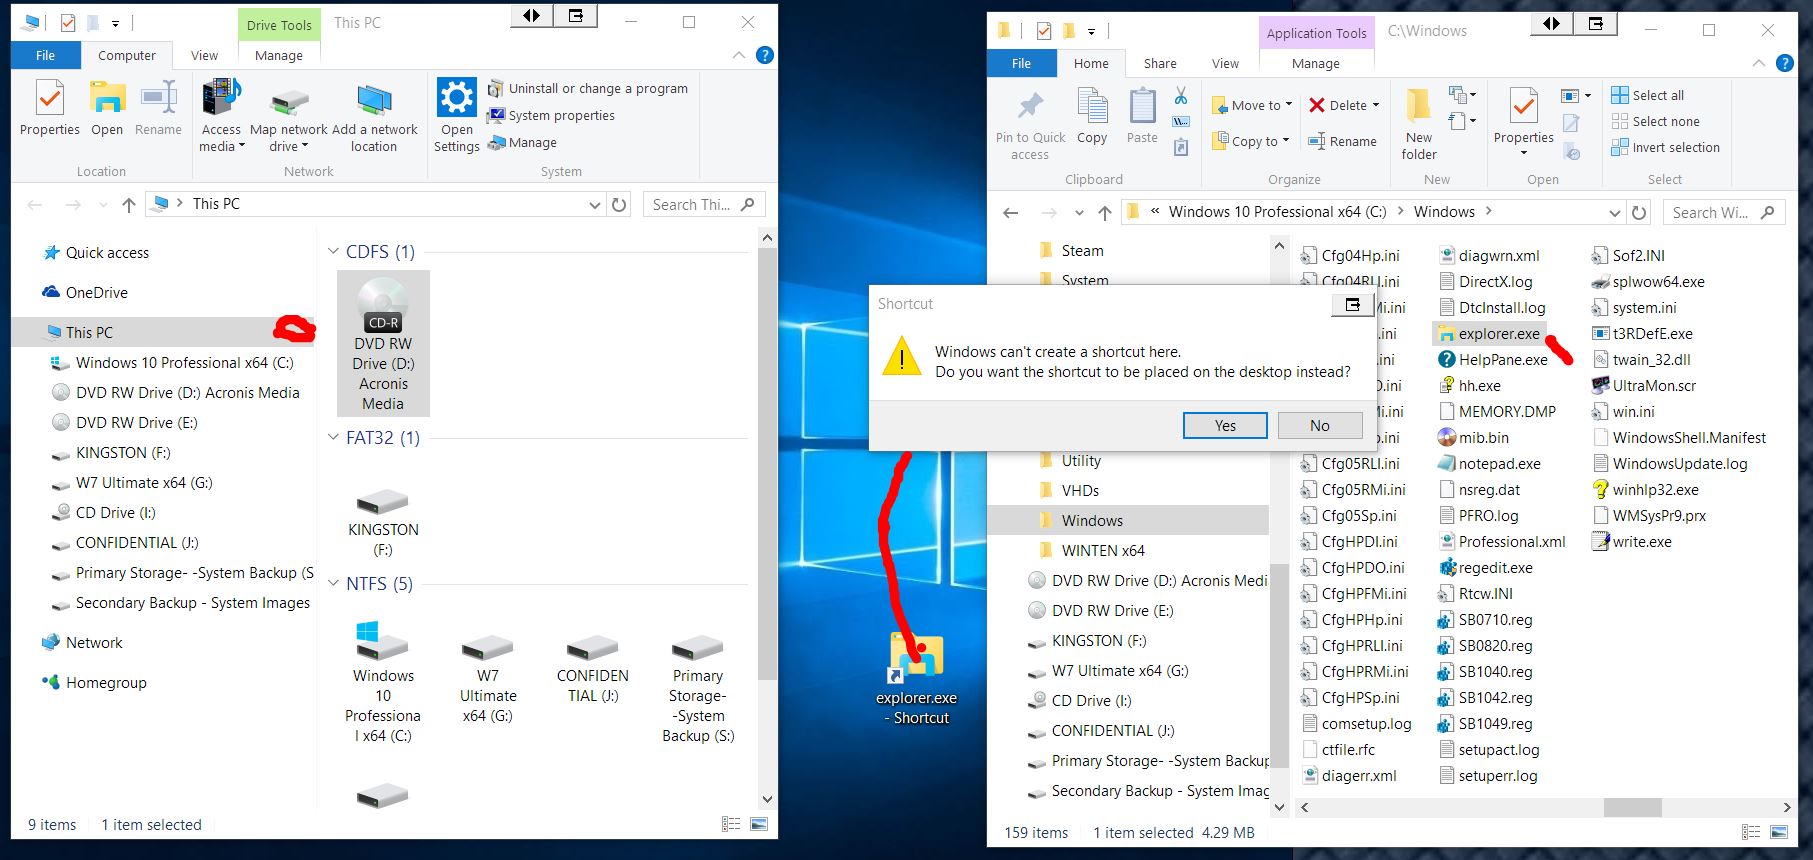Click Up arrow in C:\Windows window

click(x=1104, y=212)
